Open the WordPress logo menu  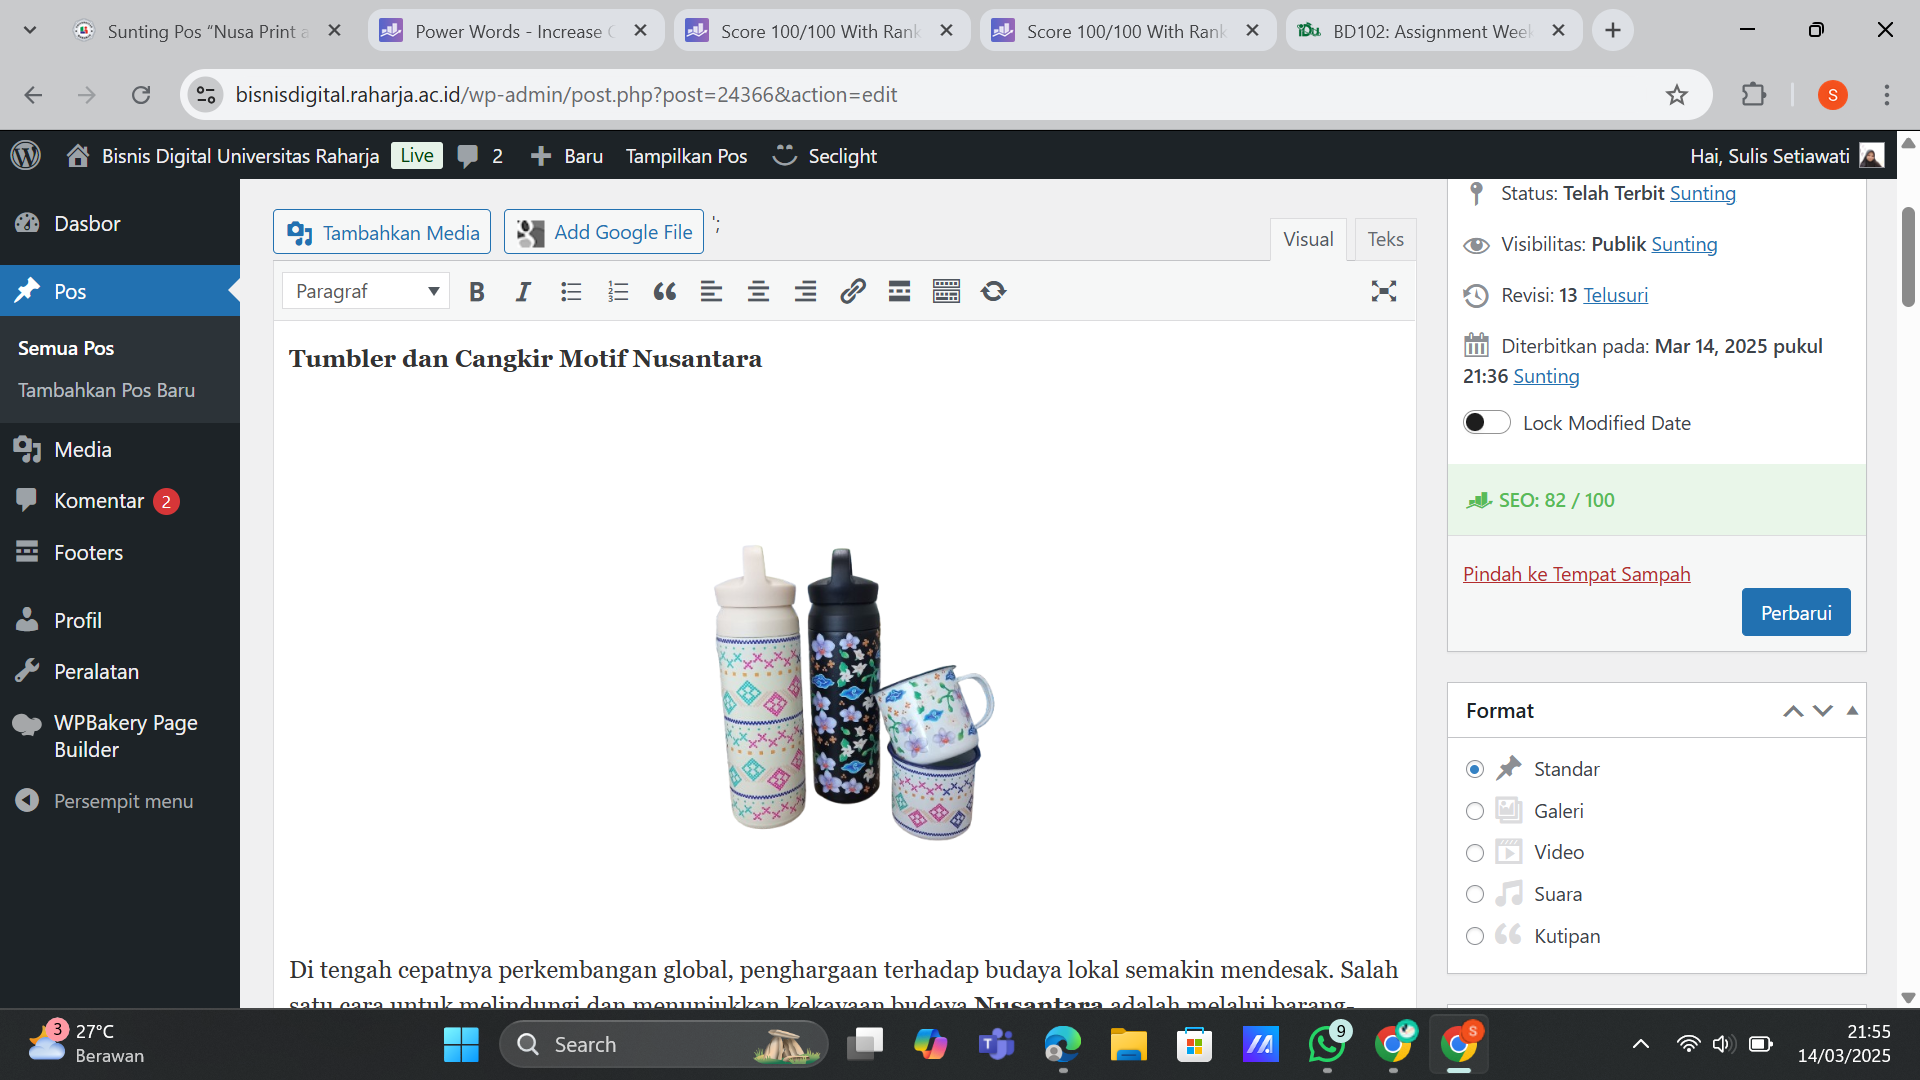pyautogui.click(x=26, y=155)
